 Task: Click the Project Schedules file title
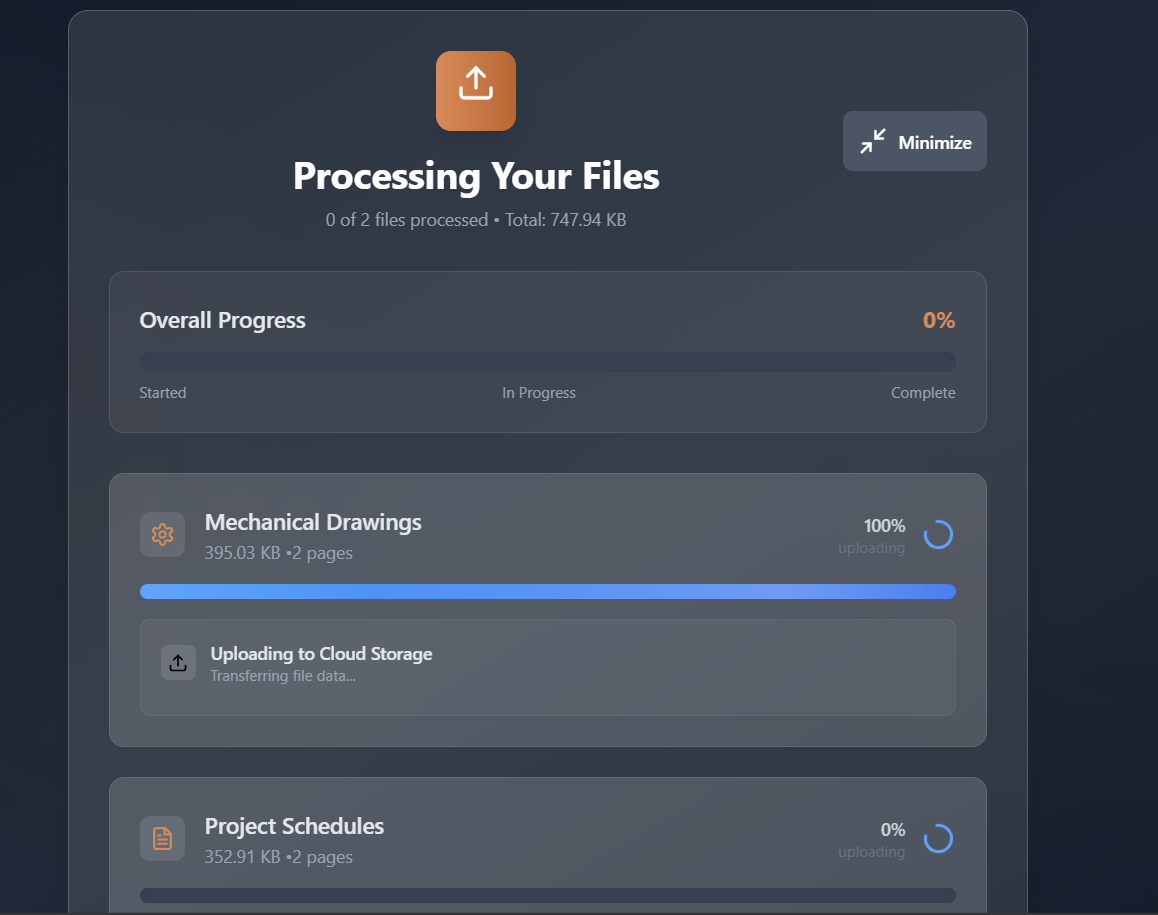[294, 826]
